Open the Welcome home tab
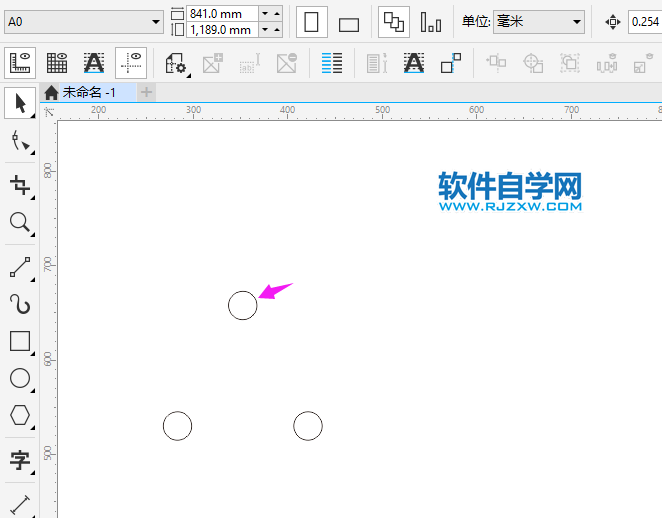 point(52,92)
